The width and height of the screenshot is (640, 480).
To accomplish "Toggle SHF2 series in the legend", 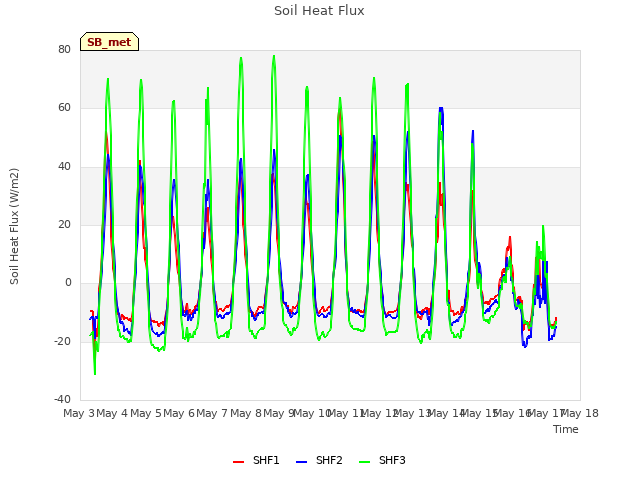I will (x=319, y=460).
